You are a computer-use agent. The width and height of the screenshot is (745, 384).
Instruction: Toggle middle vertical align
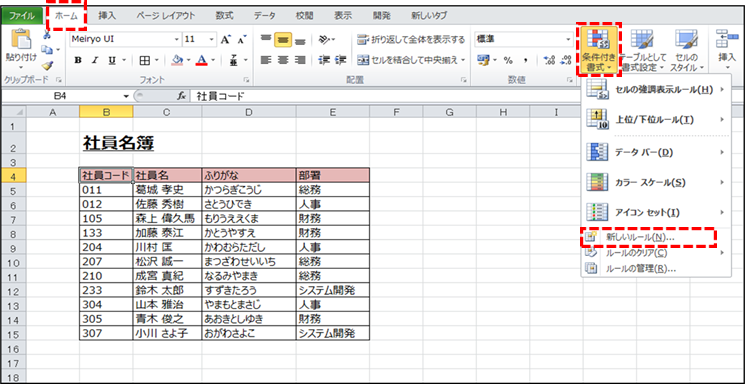coord(283,40)
